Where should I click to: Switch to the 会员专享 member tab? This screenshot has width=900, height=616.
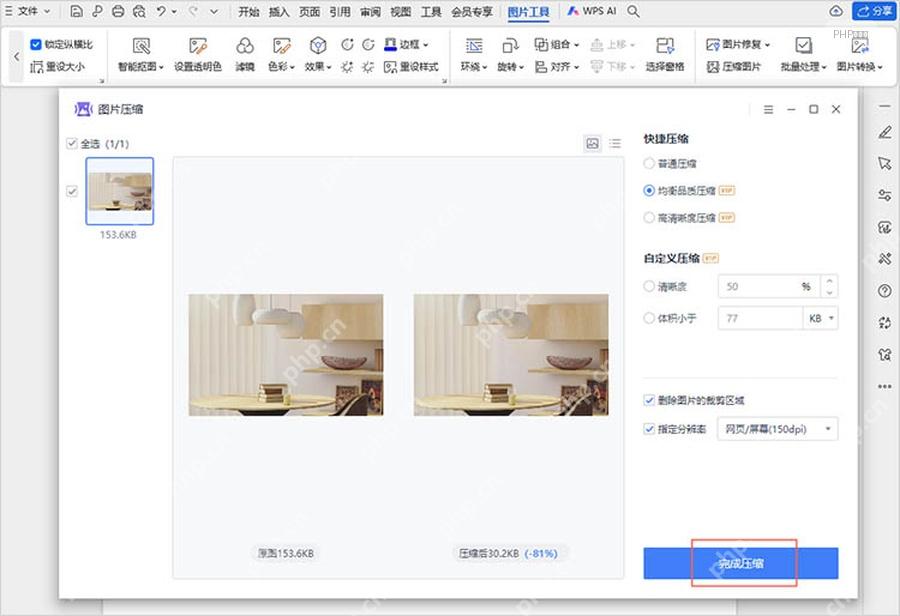coord(472,11)
